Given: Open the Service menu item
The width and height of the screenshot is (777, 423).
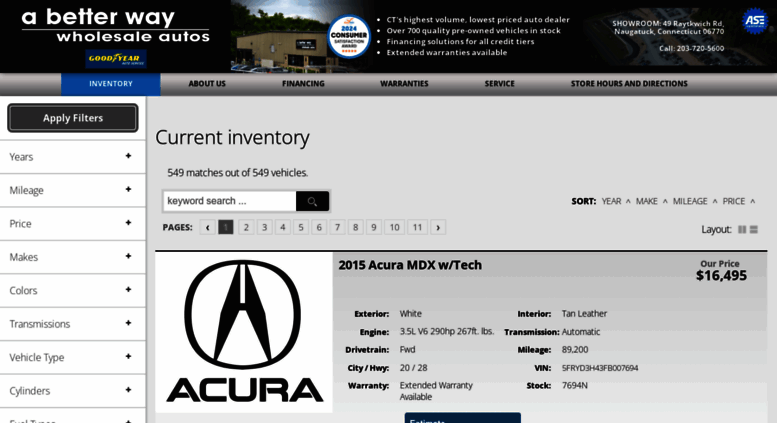Looking at the screenshot, I should point(500,84).
